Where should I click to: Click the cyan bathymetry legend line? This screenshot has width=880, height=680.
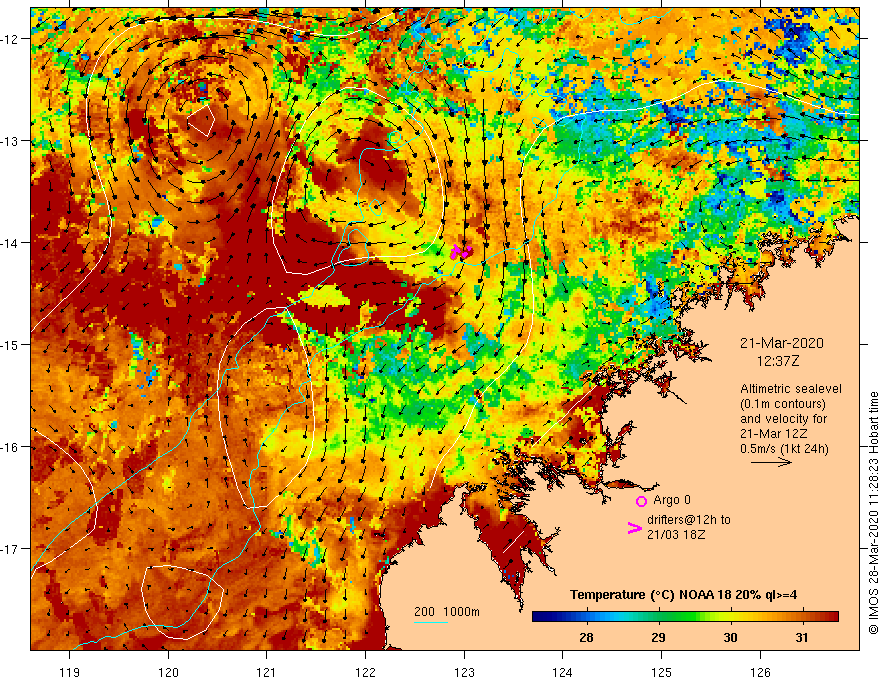click(x=430, y=622)
